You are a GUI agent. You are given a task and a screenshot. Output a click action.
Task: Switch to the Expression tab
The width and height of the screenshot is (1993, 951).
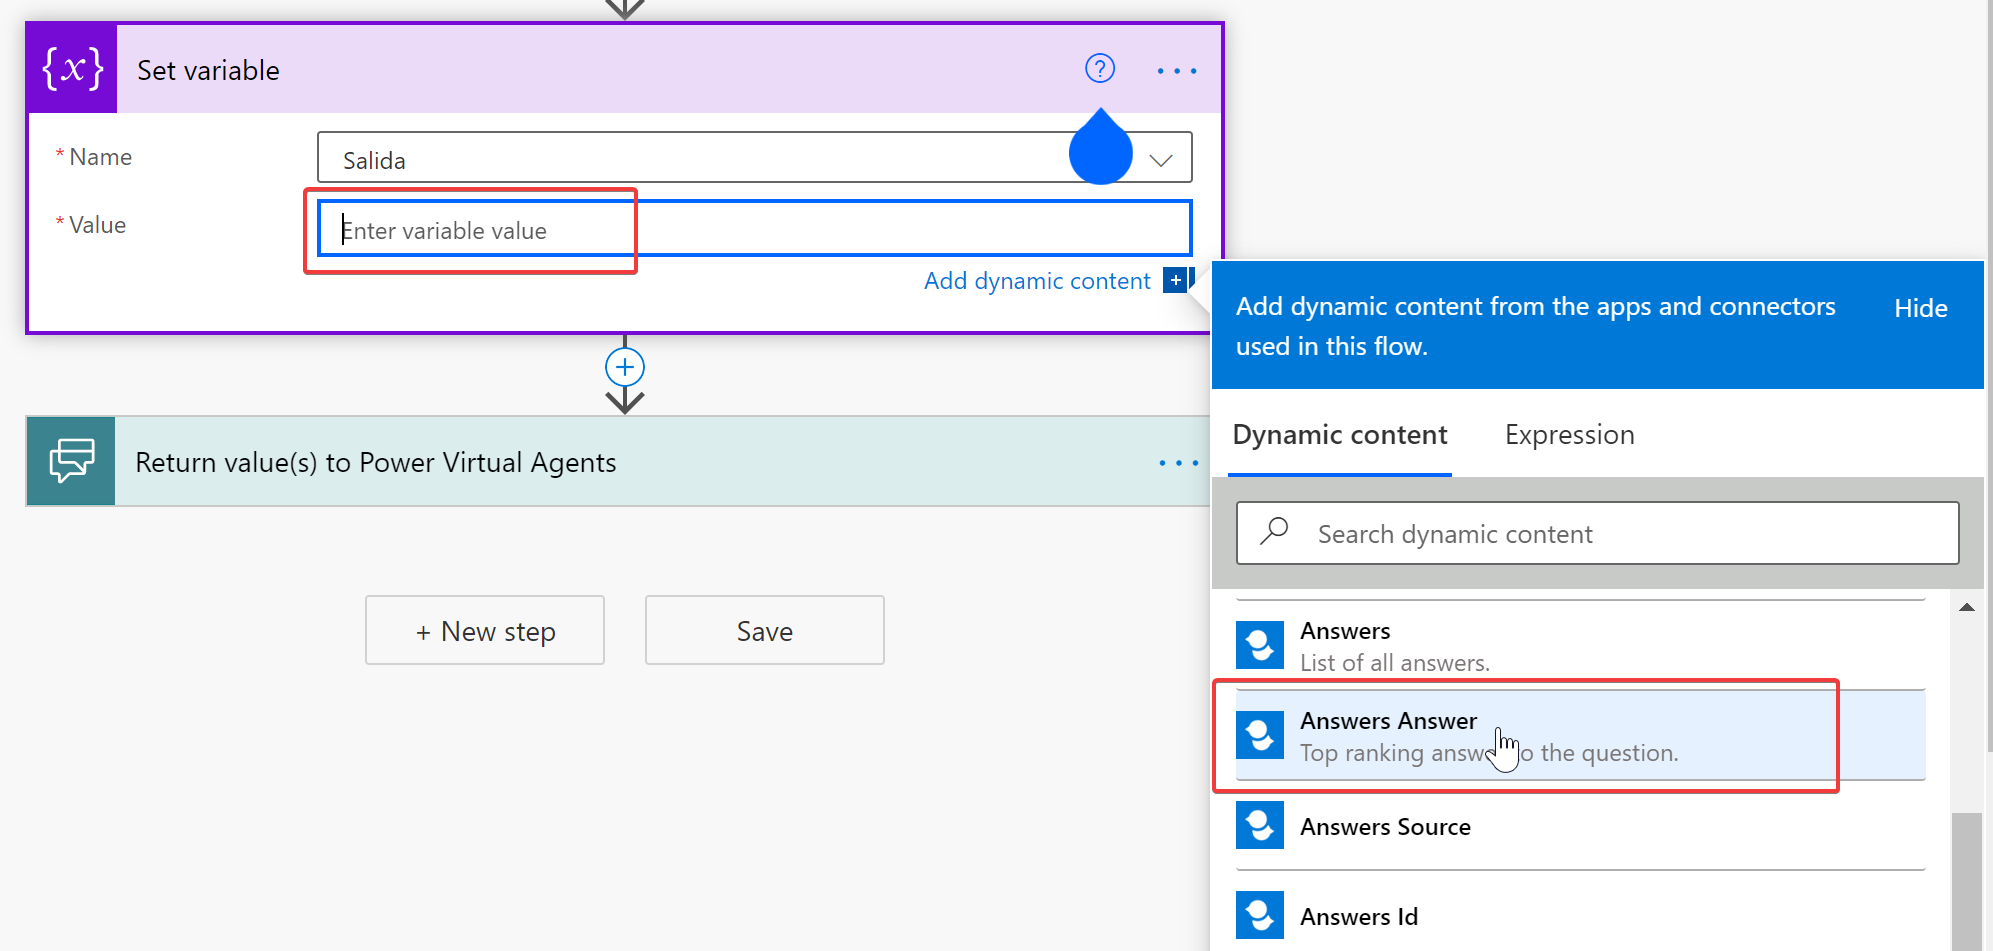[1569, 435]
